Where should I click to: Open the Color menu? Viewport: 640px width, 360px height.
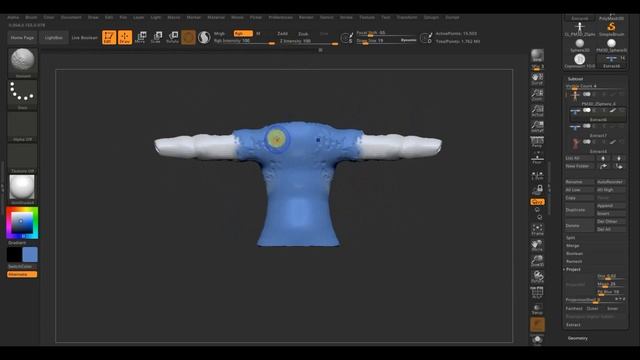49,18
